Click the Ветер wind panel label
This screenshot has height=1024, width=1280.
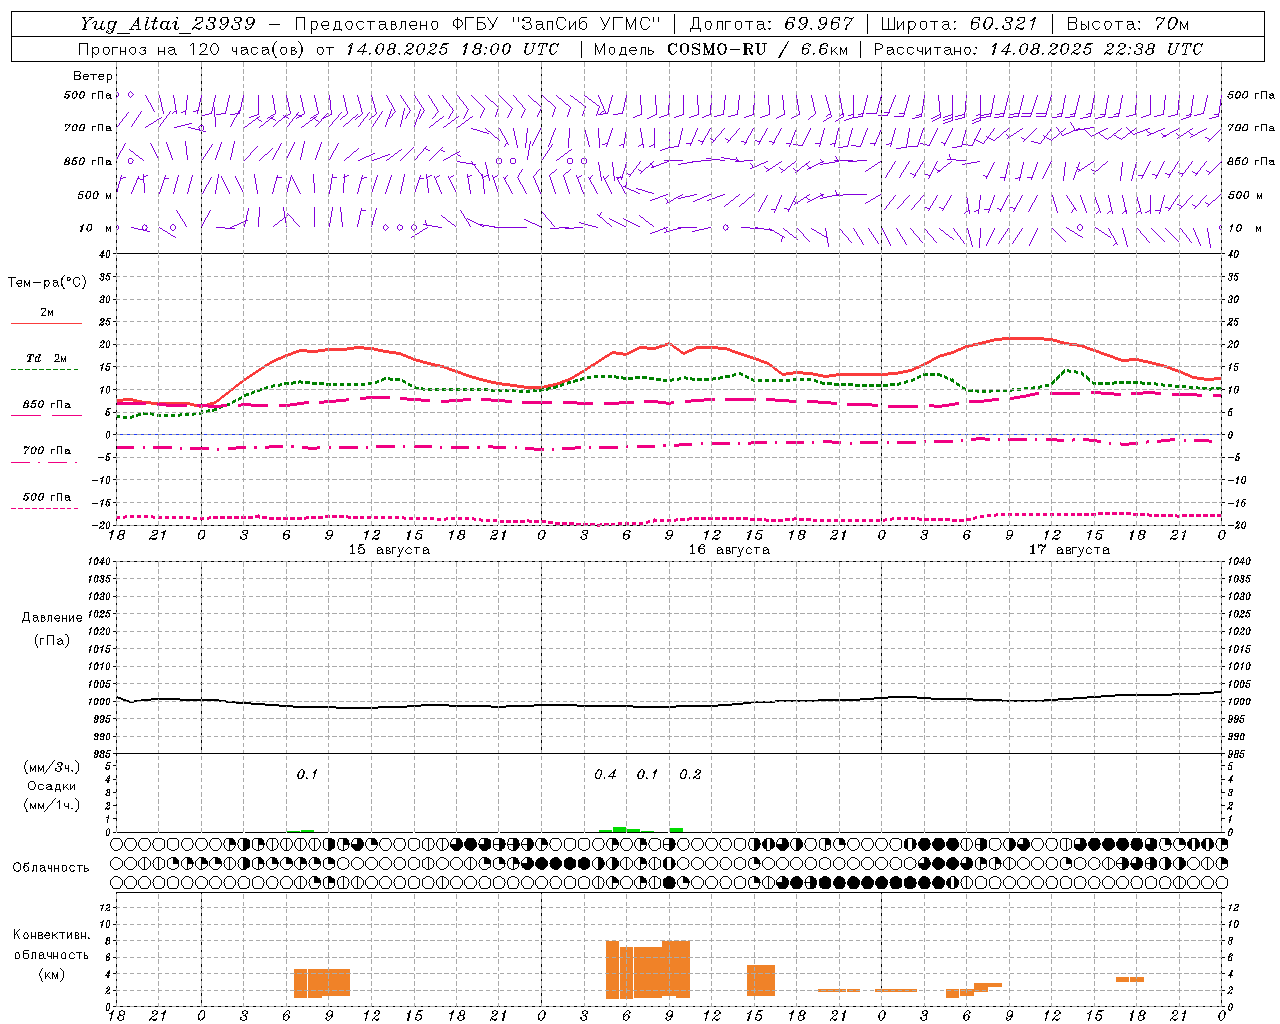click(x=93, y=76)
